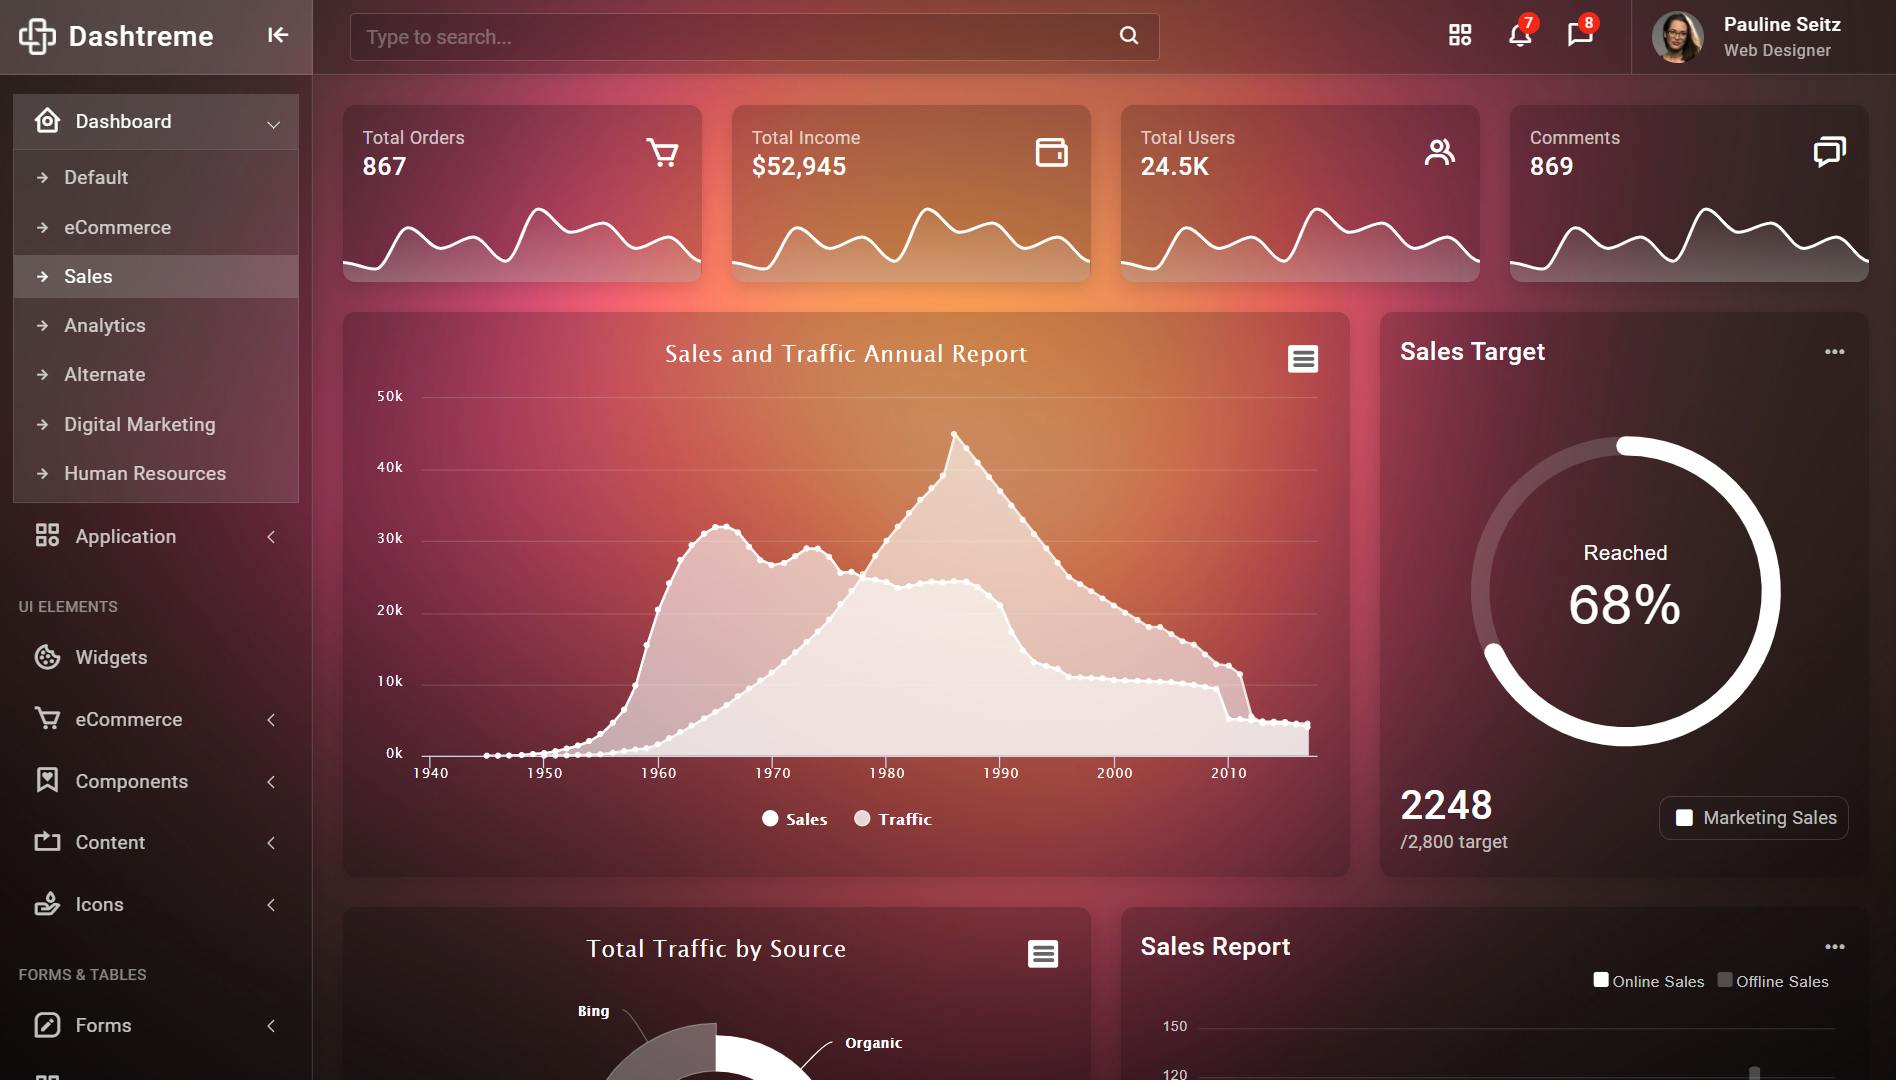The image size is (1896, 1080).
Task: Expand the Components sidebar menu
Action: [x=156, y=781]
